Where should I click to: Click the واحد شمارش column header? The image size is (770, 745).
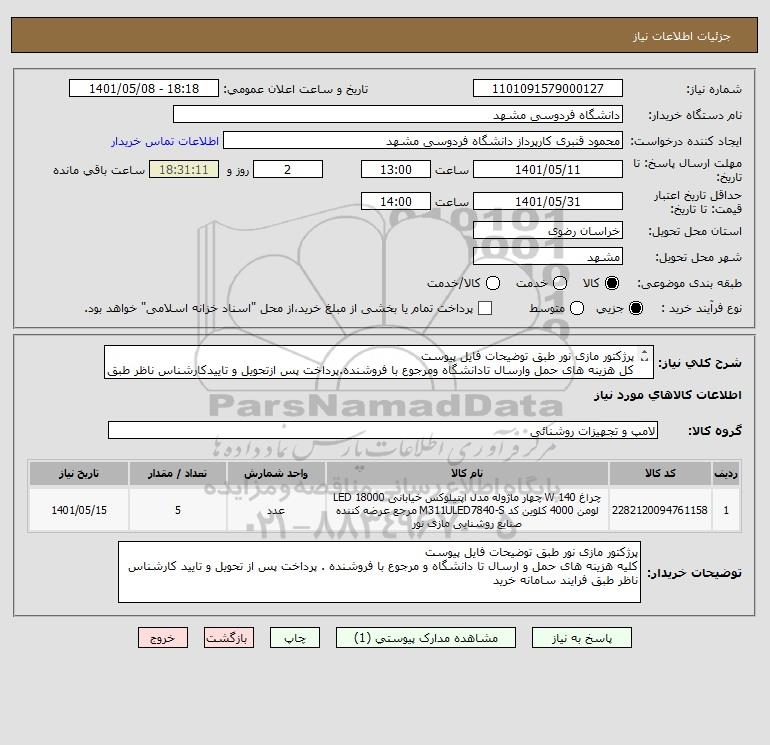click(x=276, y=473)
